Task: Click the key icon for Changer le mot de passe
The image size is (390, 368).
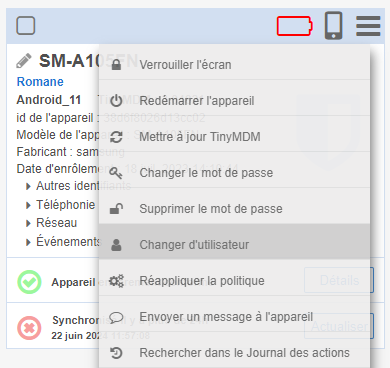Action: (x=116, y=173)
